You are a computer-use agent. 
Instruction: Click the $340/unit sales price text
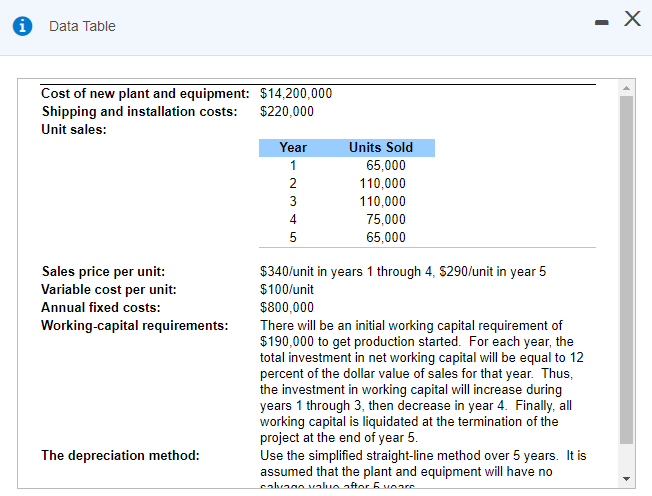[x=403, y=271]
